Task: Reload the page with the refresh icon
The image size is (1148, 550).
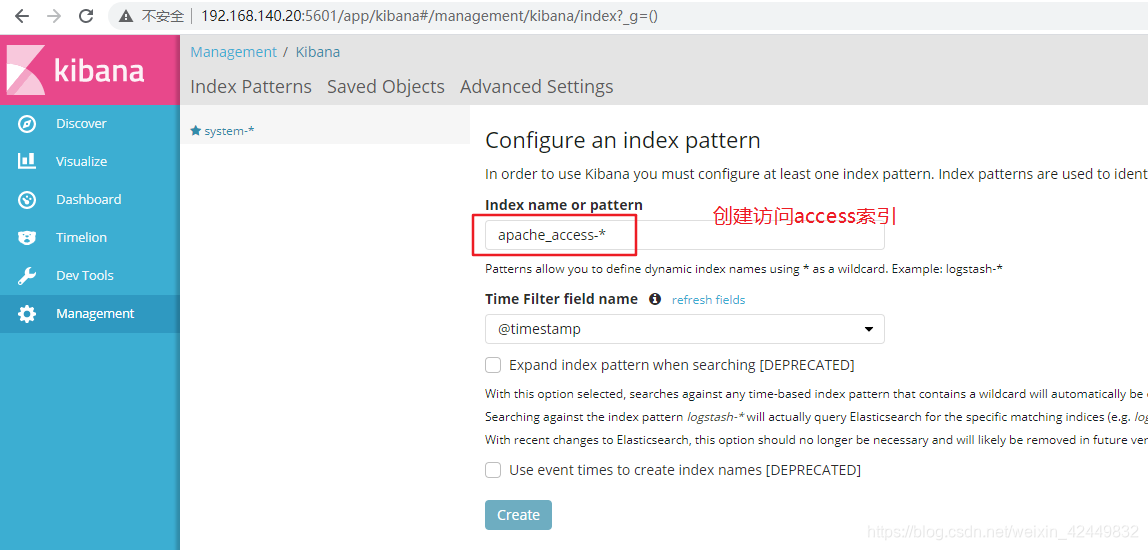Action: [x=86, y=15]
